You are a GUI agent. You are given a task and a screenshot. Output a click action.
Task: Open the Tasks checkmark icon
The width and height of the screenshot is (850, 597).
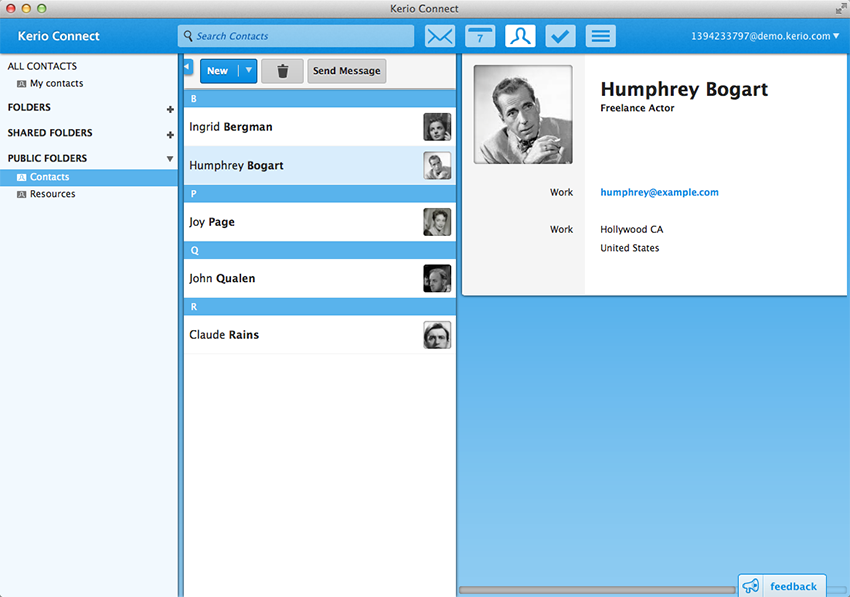tap(560, 36)
